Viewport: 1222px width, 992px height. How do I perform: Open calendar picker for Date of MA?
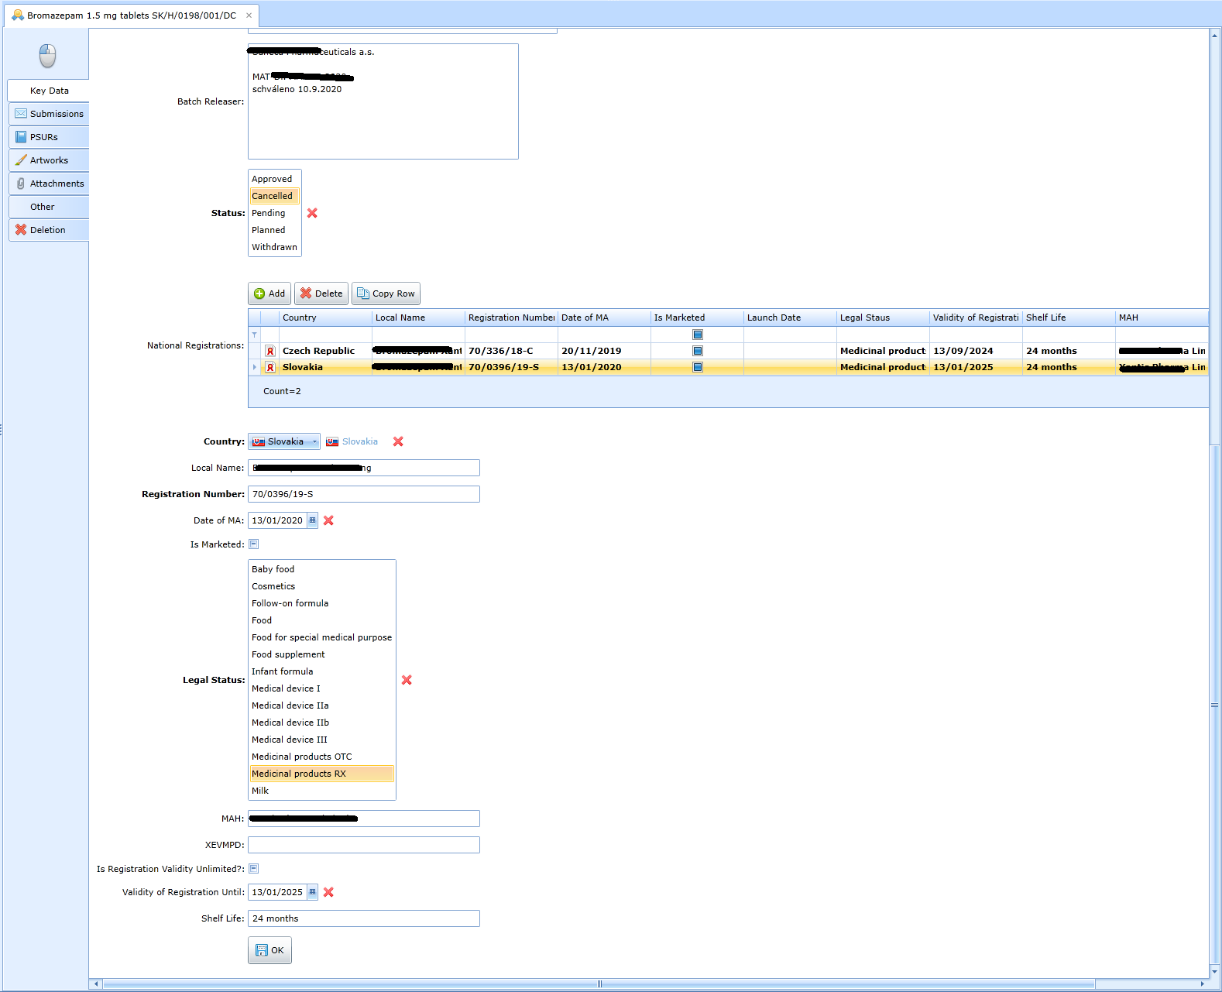click(x=312, y=520)
